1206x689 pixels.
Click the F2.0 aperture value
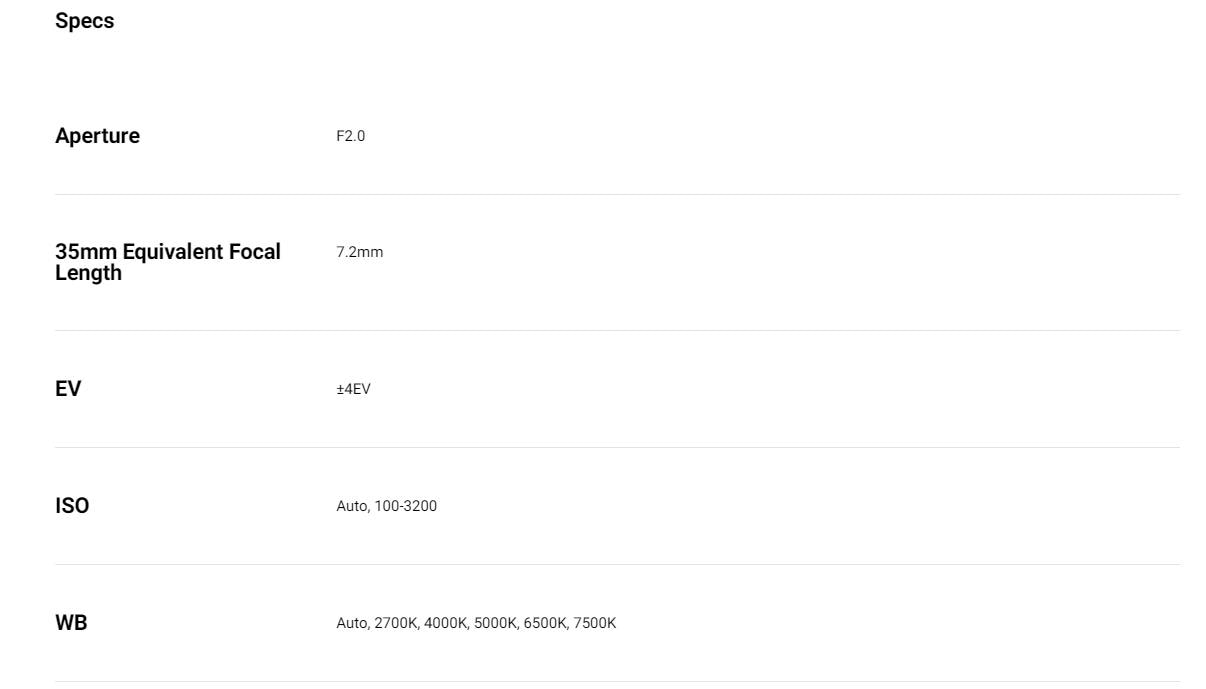350,136
